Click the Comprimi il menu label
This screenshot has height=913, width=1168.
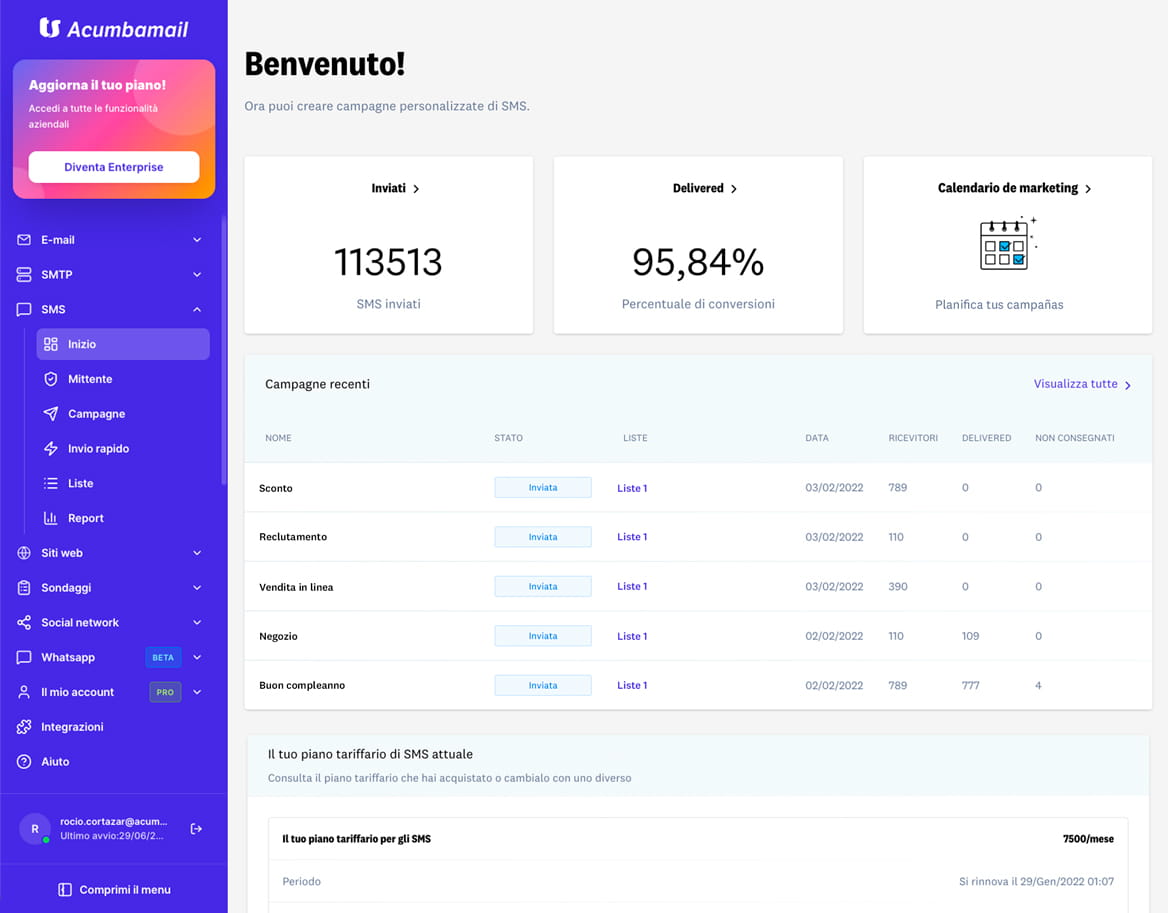tap(125, 890)
